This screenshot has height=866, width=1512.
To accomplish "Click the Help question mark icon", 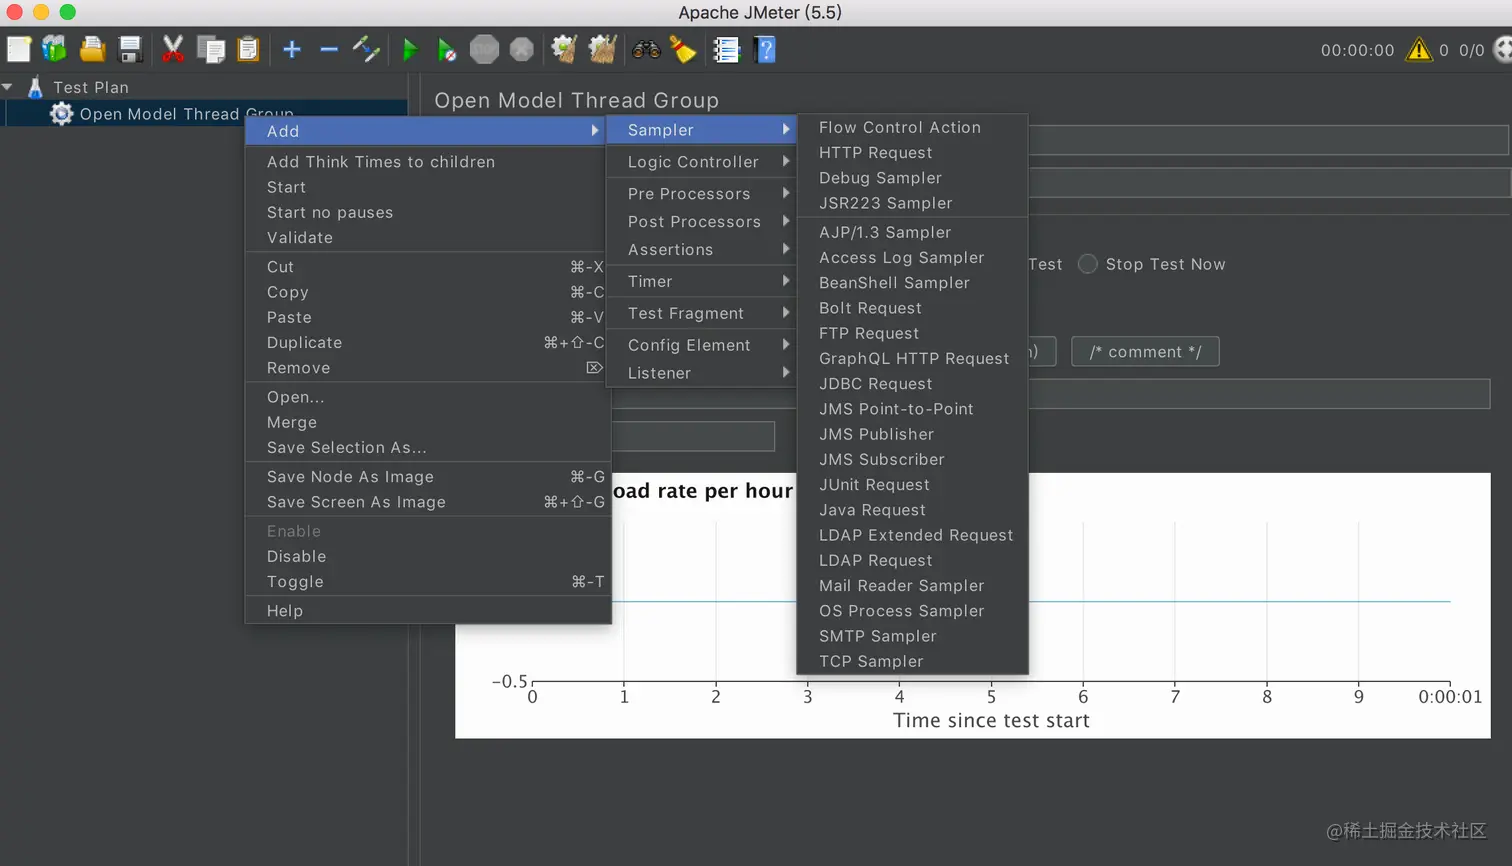I will [765, 49].
